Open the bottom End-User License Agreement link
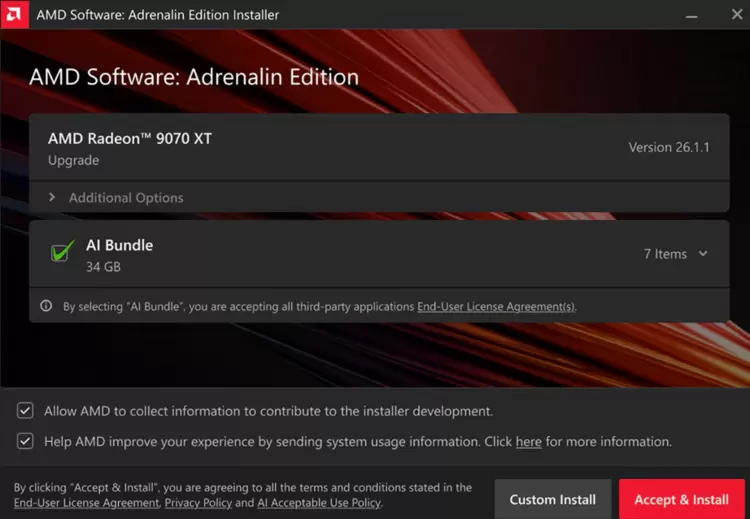 86,503
